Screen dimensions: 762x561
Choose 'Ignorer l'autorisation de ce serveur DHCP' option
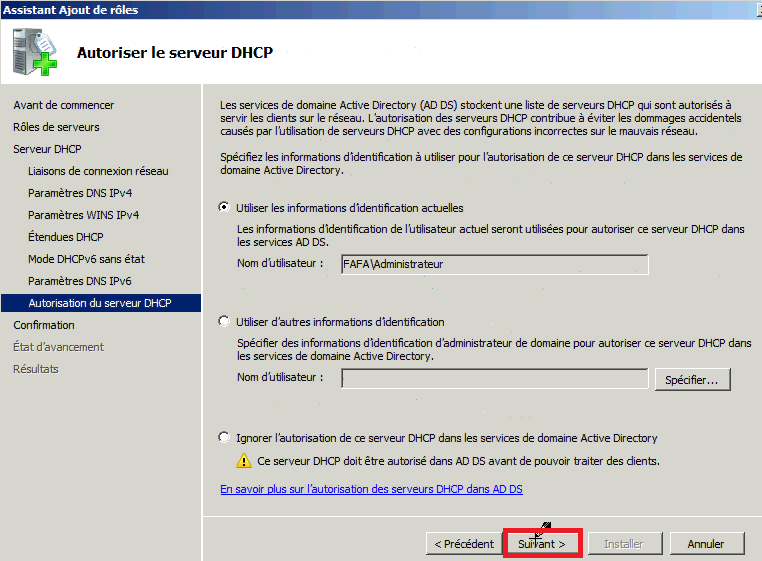[224, 437]
